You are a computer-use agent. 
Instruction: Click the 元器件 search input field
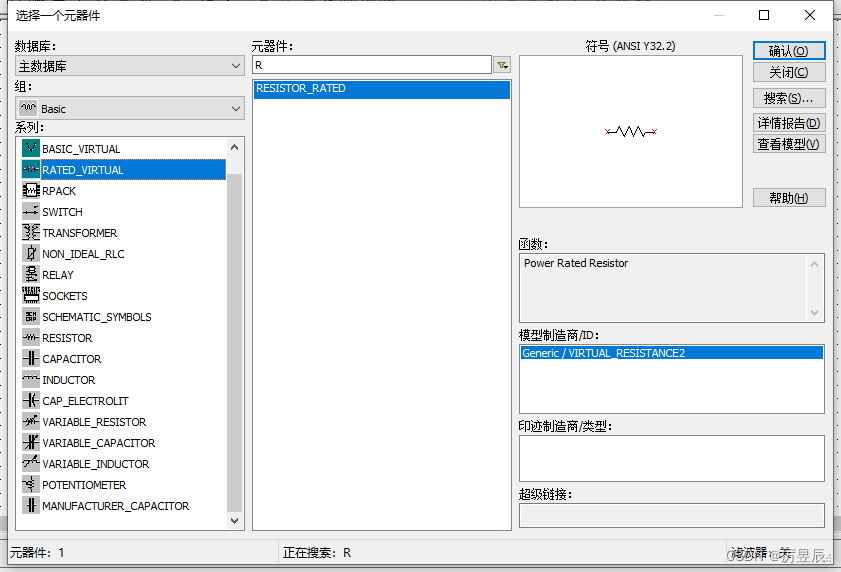click(x=371, y=64)
